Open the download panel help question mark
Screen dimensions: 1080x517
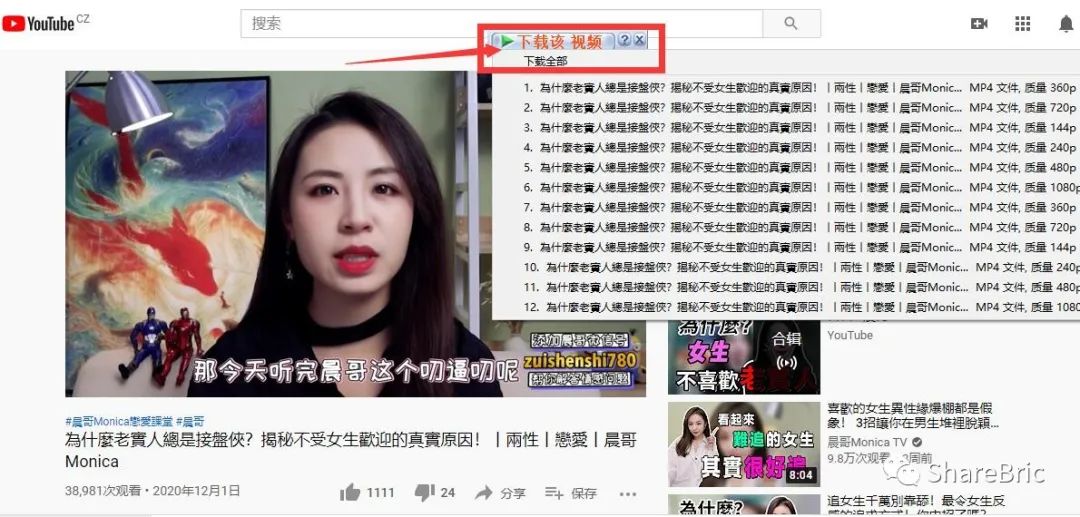(625, 40)
